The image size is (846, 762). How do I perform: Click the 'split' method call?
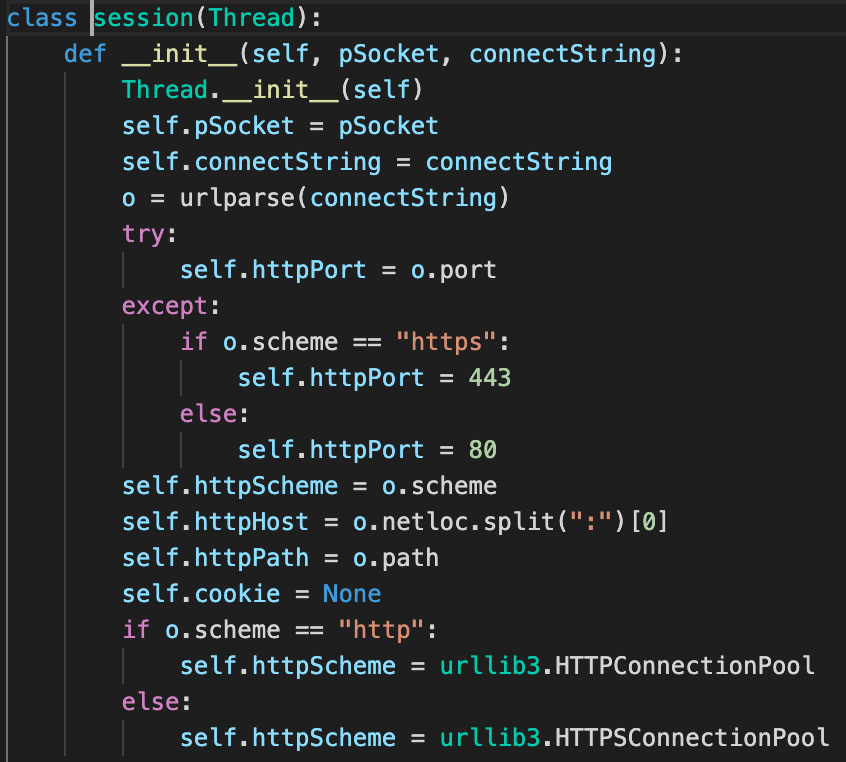[527, 522]
